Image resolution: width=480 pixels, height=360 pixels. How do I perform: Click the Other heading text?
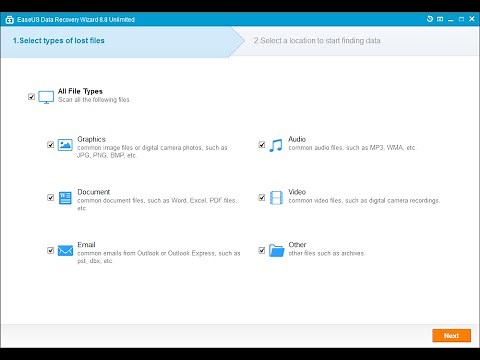[x=297, y=245]
